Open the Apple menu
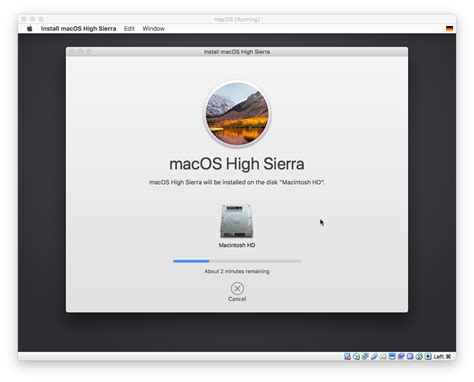 (30, 29)
